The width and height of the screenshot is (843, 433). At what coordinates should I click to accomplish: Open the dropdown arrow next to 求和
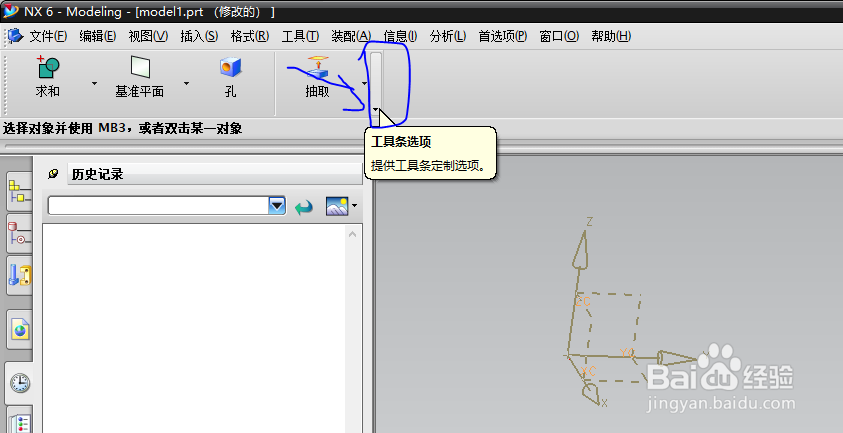point(95,83)
